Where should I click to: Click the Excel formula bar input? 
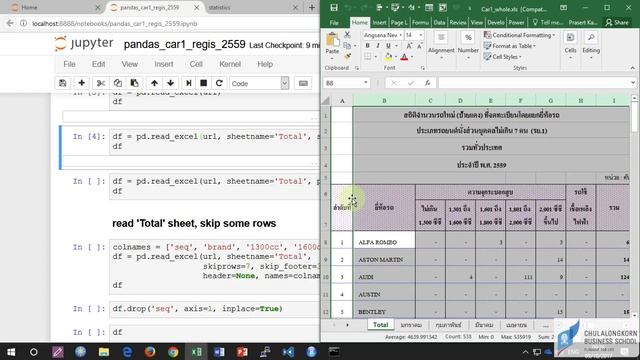pyautogui.click(x=533, y=83)
